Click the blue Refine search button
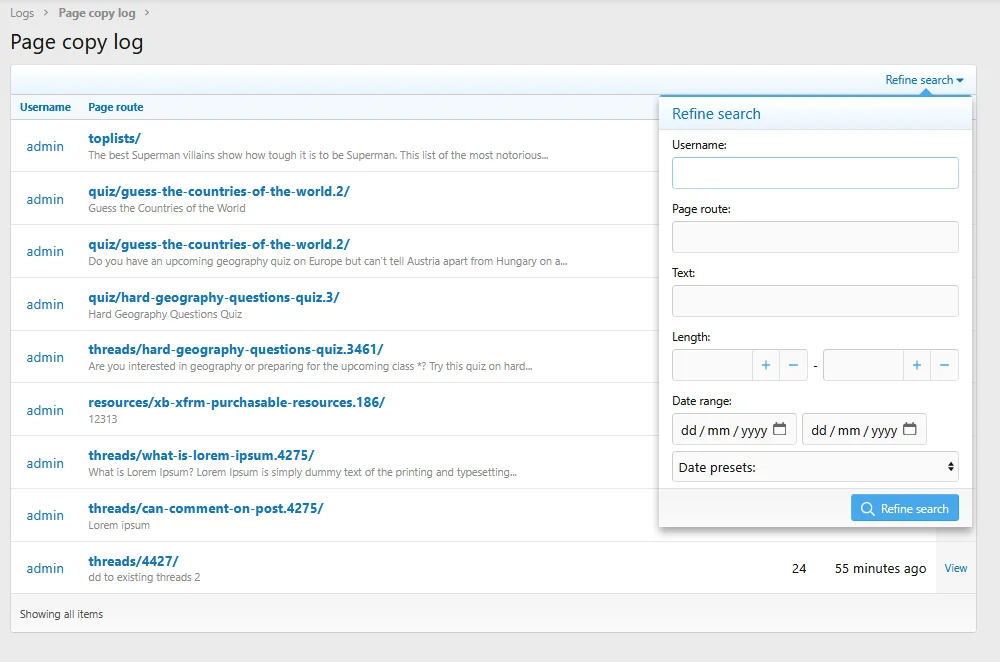 (905, 508)
